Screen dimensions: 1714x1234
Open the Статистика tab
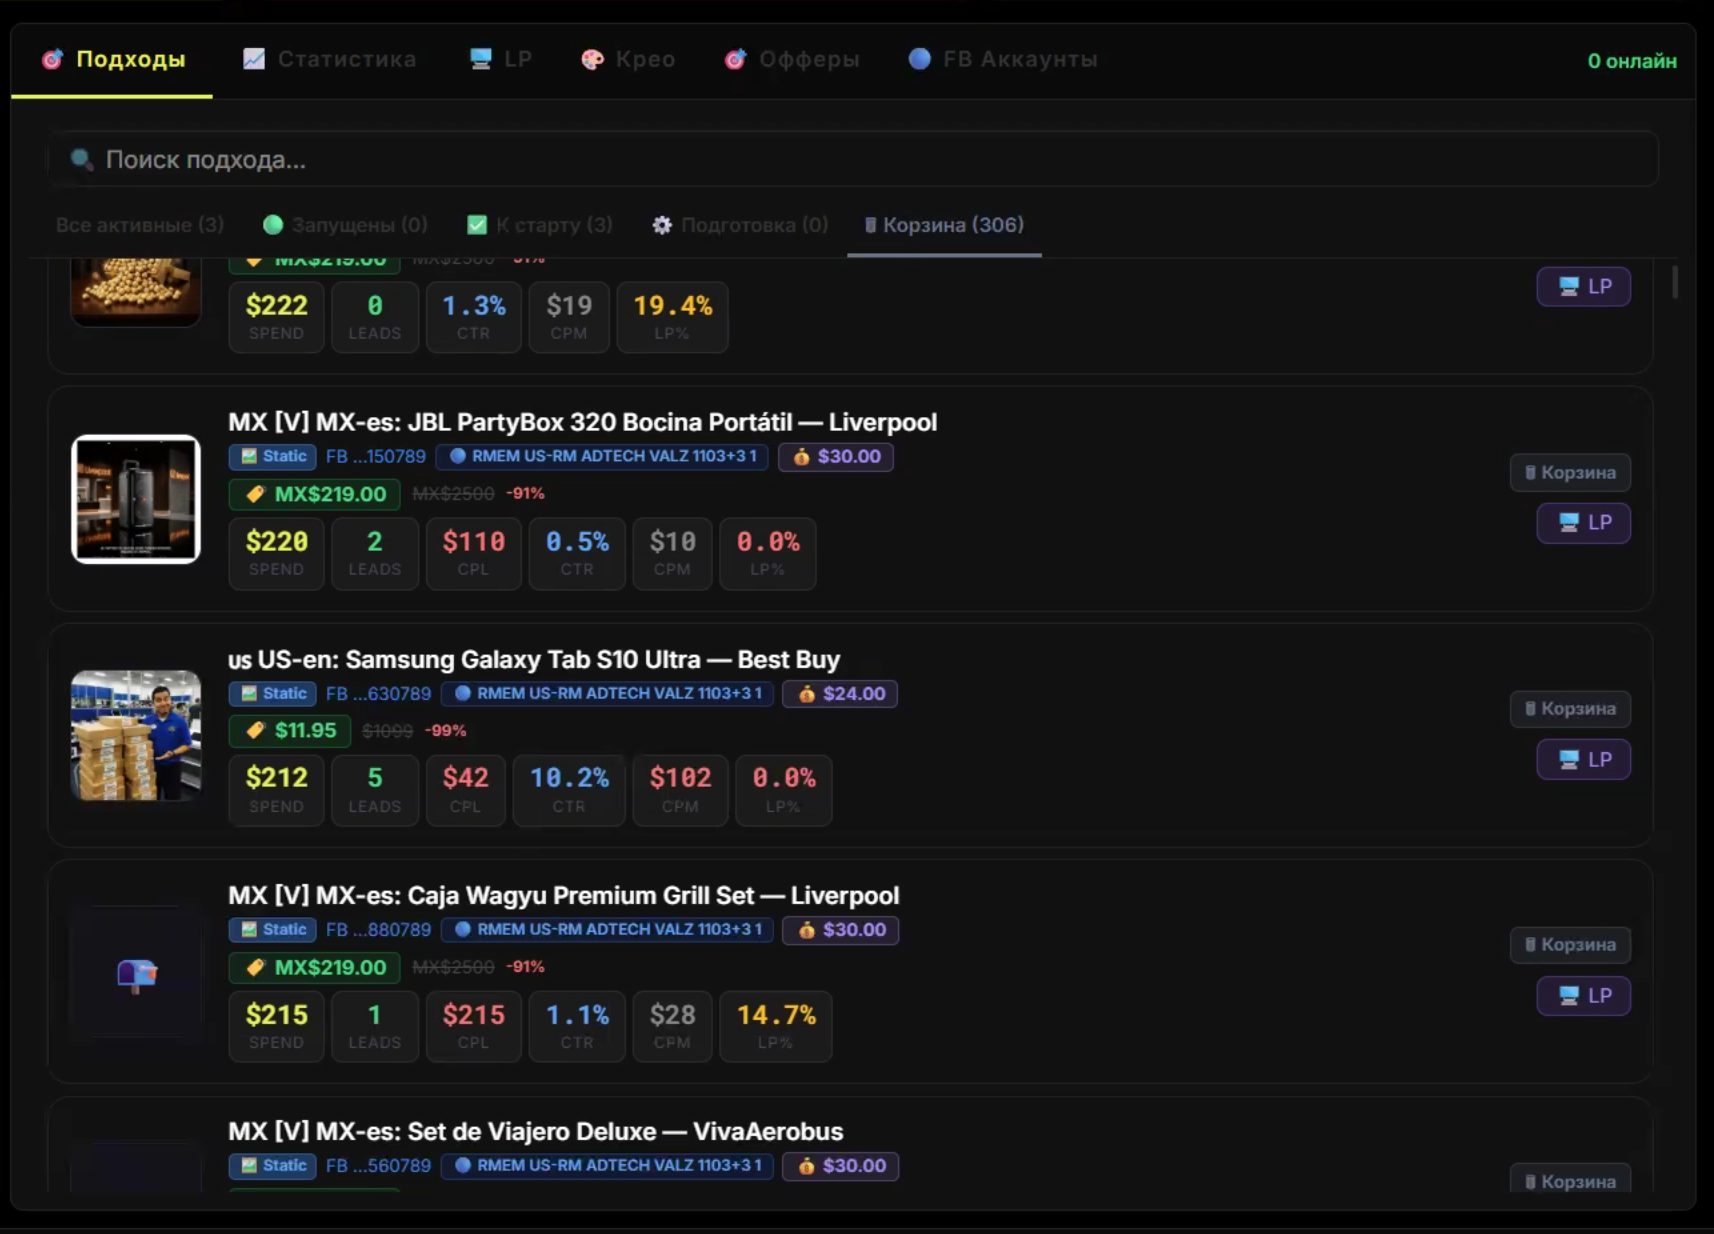coord(329,59)
